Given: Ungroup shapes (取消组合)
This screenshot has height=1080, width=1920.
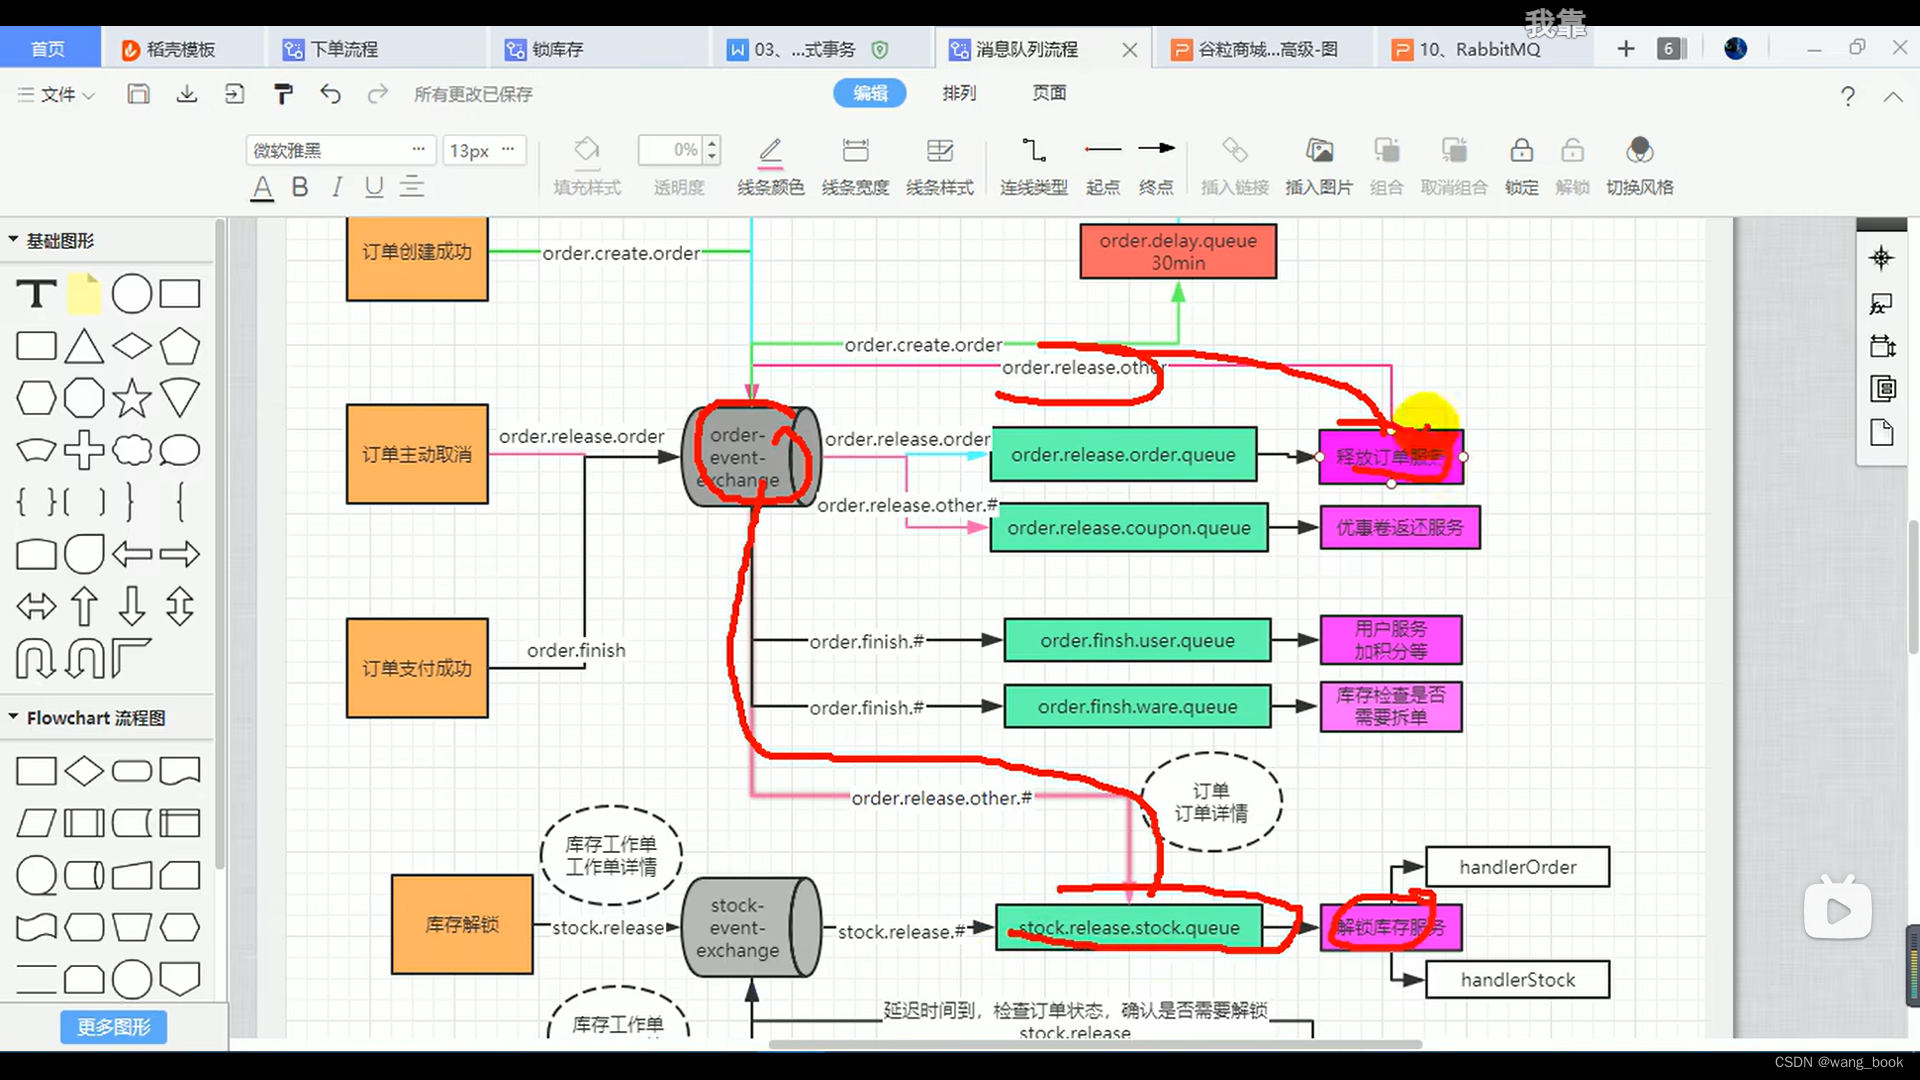Looking at the screenshot, I should click(1454, 166).
